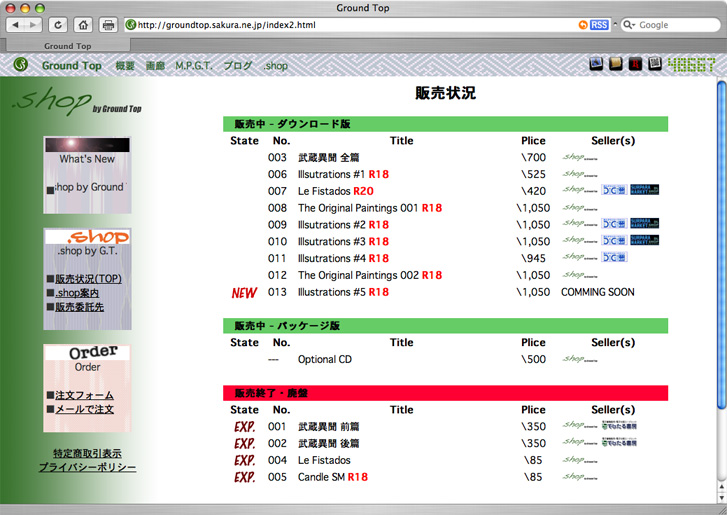Click the COMMING SOON text for item 013

(x=598, y=292)
